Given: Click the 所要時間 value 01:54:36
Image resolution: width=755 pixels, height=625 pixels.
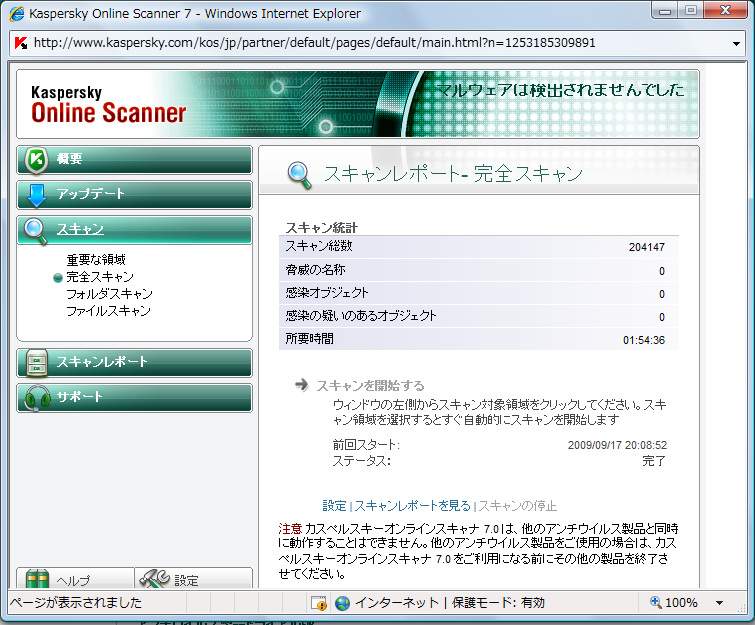Looking at the screenshot, I should pos(644,340).
